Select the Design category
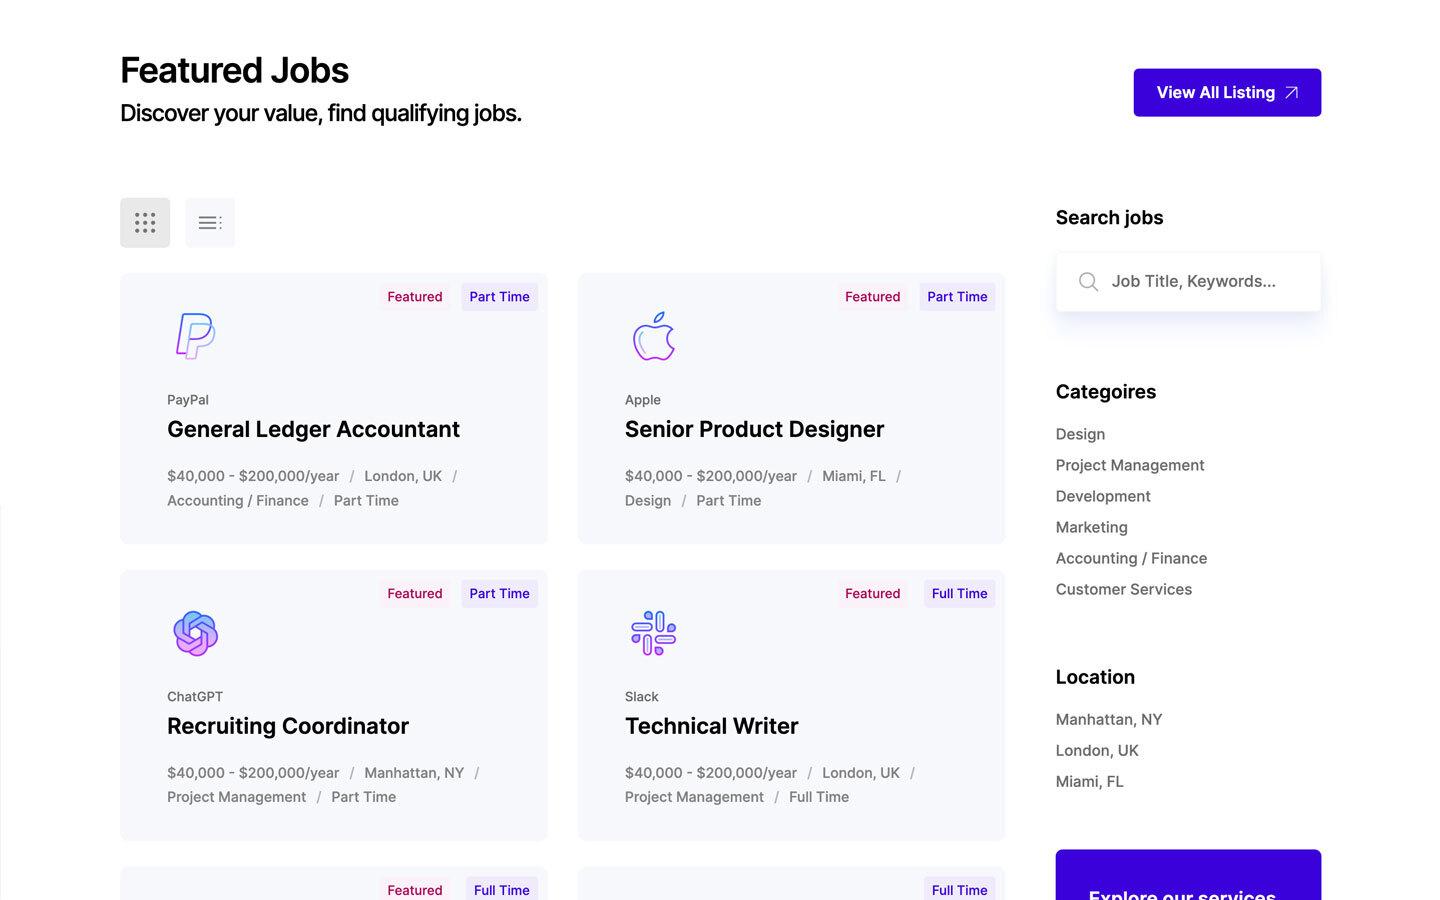Screen dimensions: 1440x900 coord(1080,434)
